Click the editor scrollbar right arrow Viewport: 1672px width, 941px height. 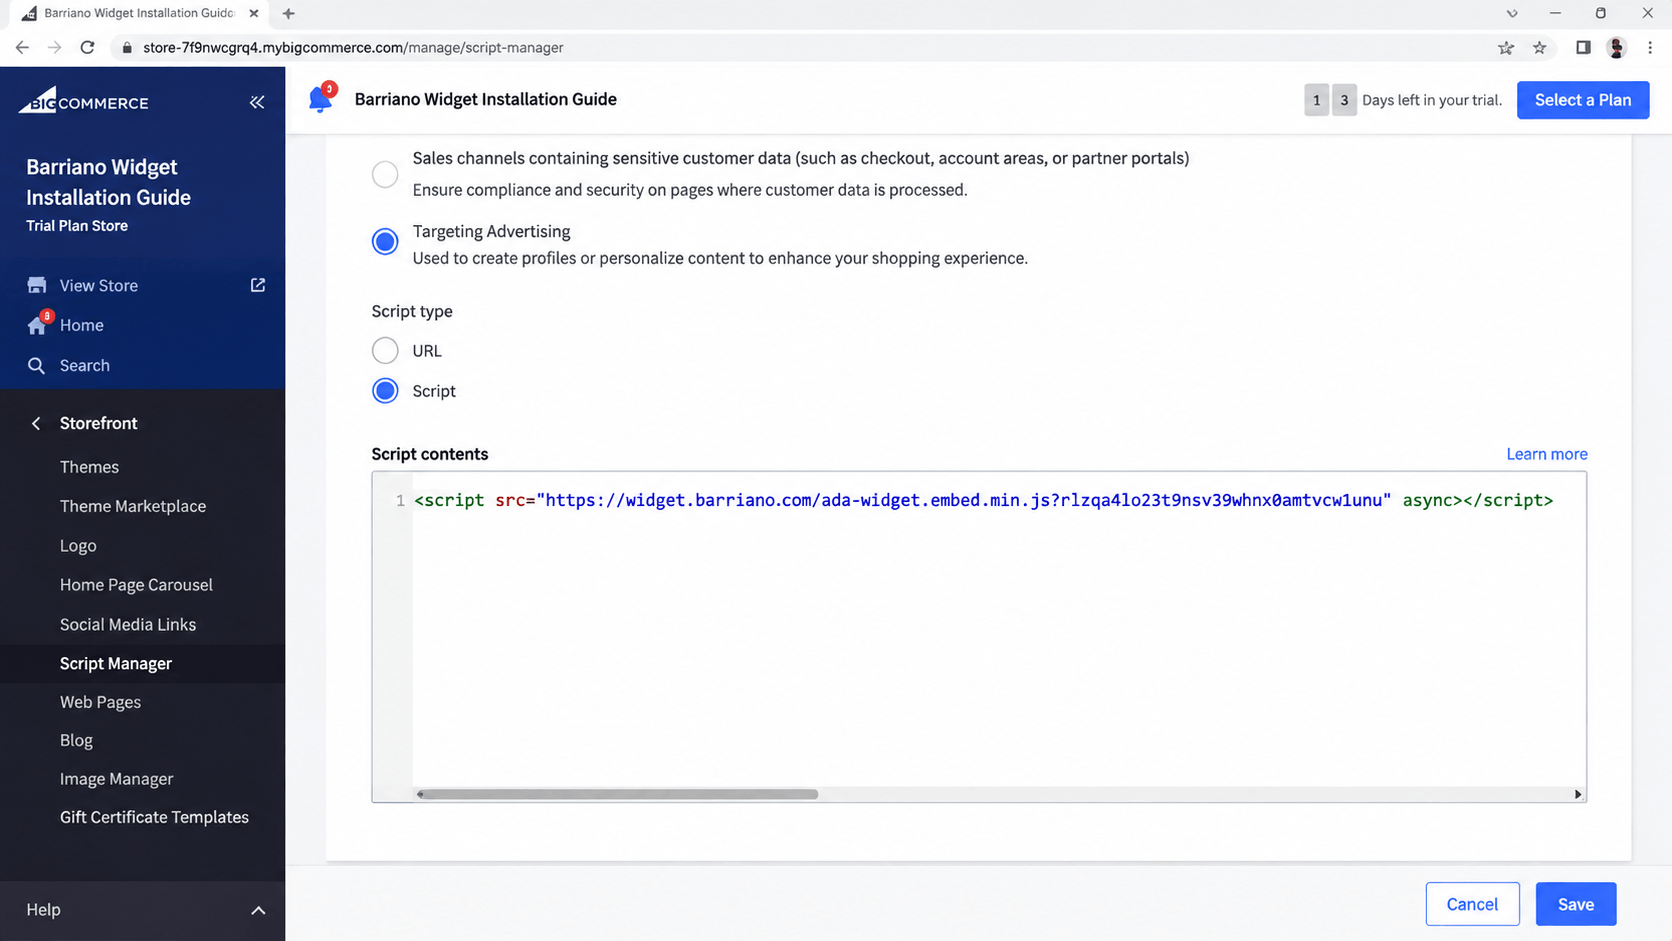1578,794
